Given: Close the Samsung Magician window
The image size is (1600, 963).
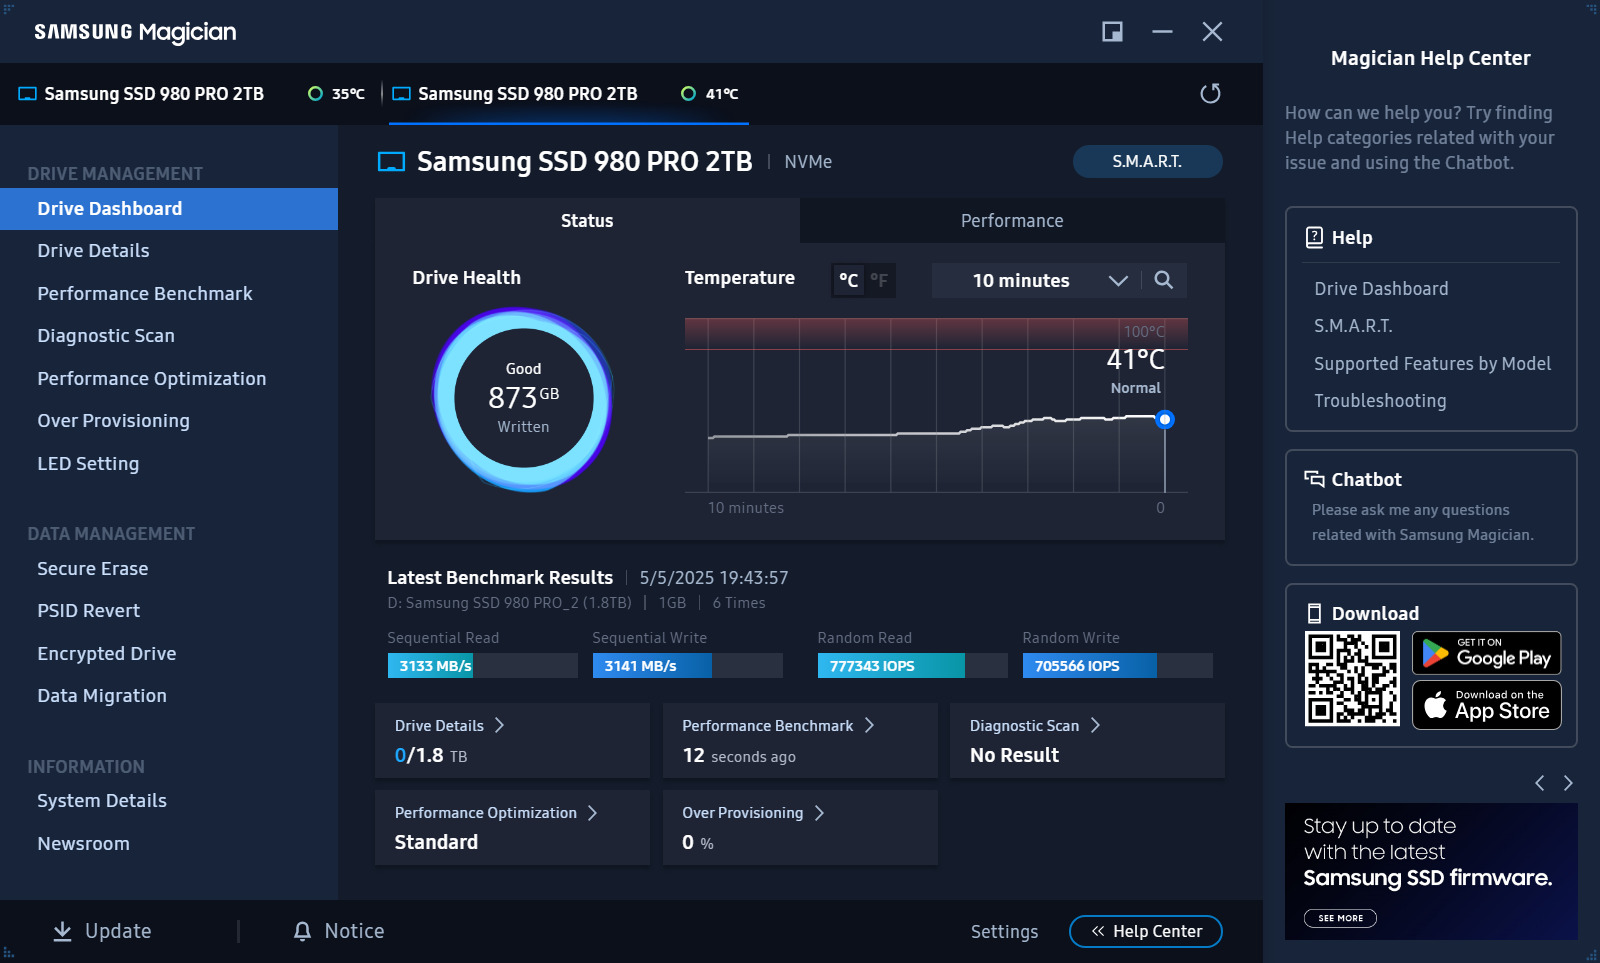Looking at the screenshot, I should pyautogui.click(x=1212, y=32).
